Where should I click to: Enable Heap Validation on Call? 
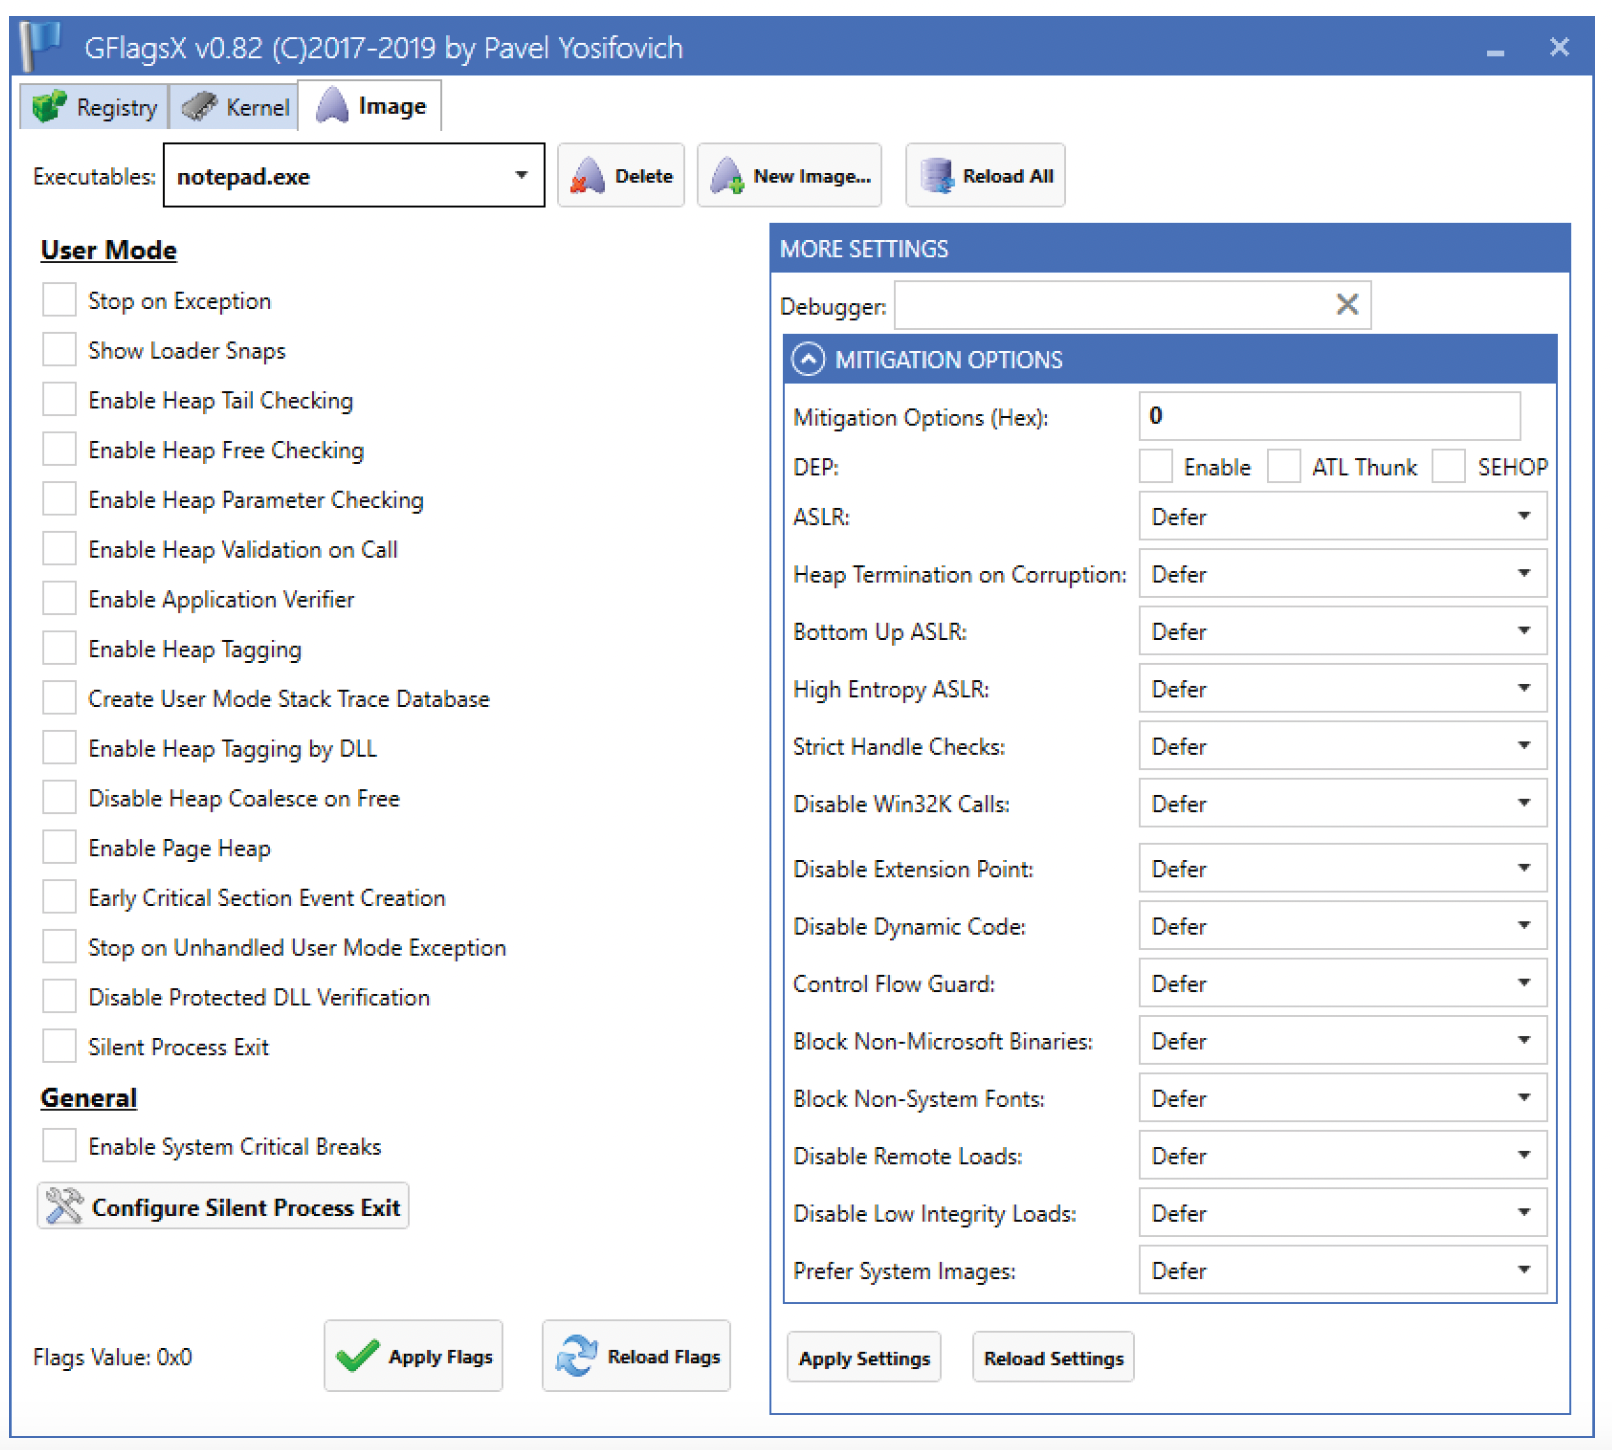[x=59, y=548]
